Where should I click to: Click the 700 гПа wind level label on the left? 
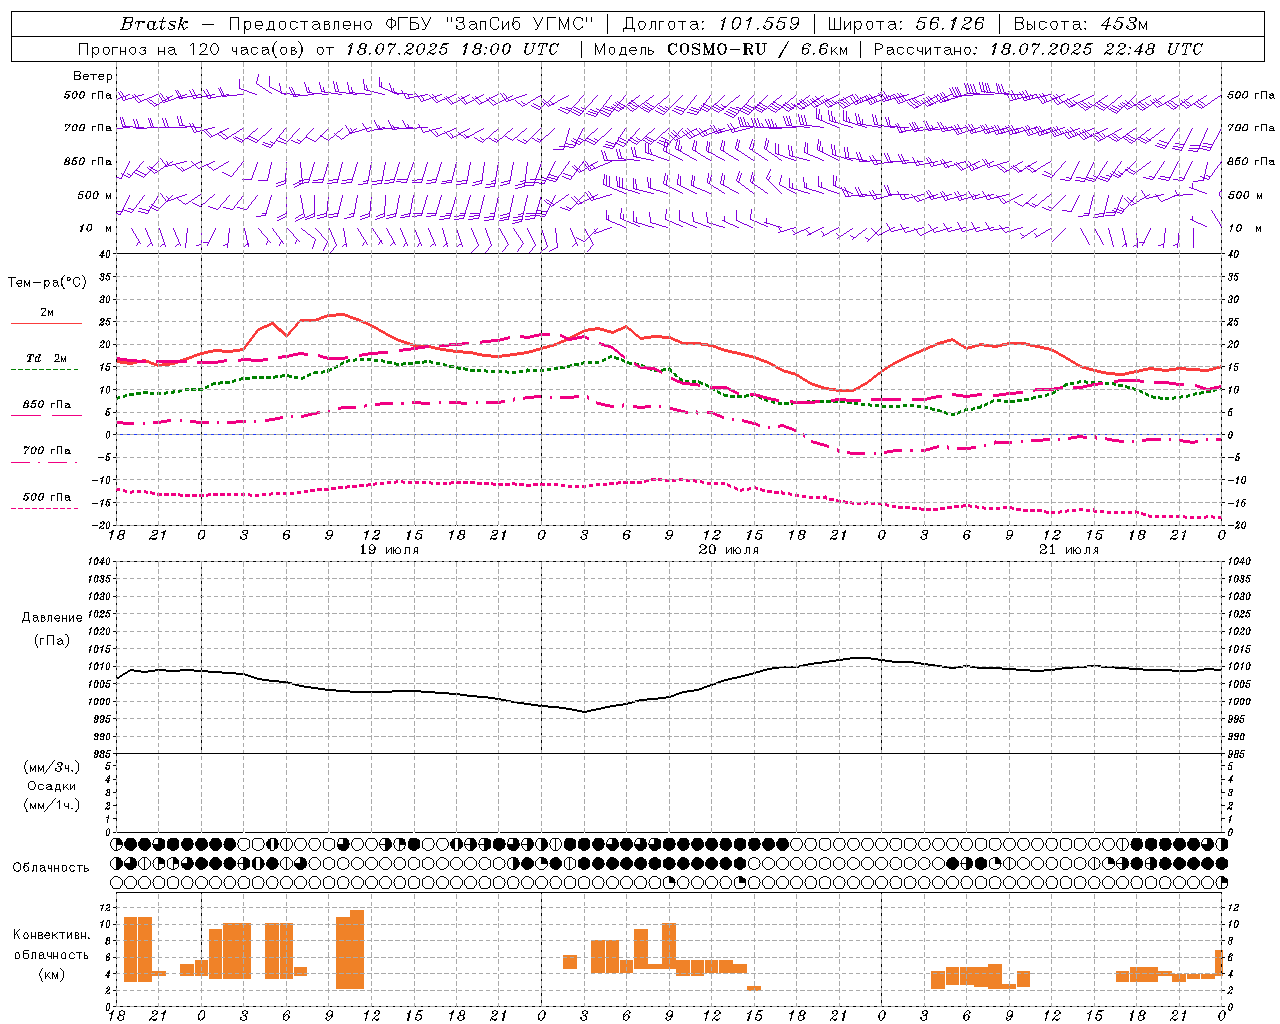coord(88,128)
